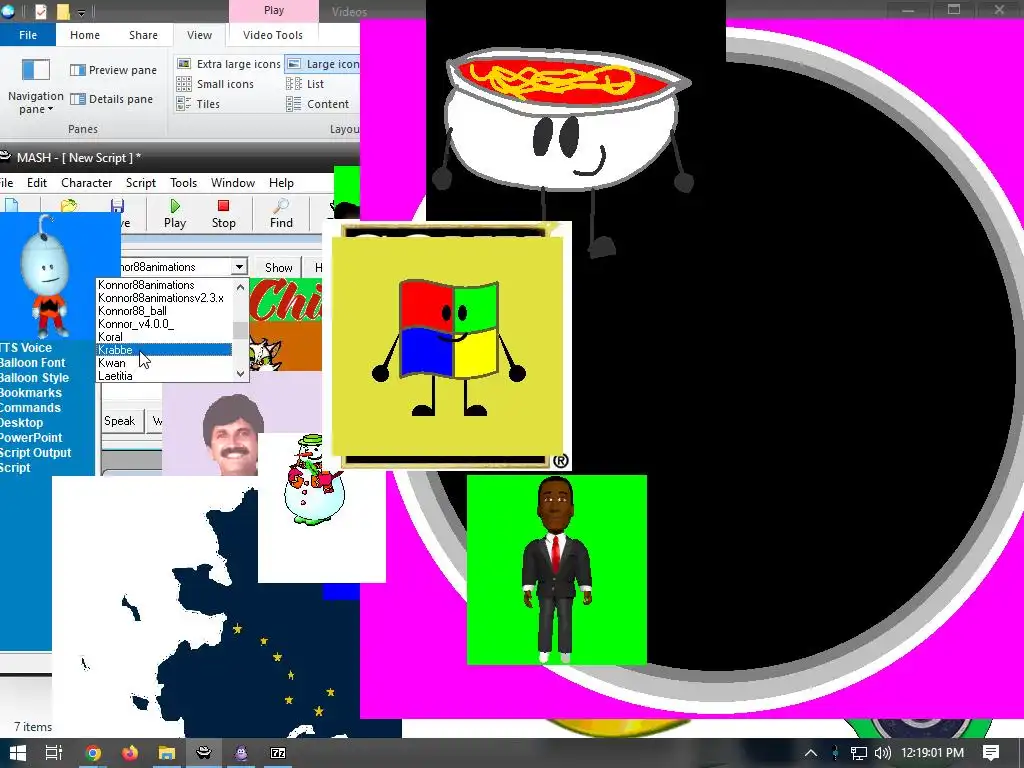Click the suited man character on green

coord(556,569)
